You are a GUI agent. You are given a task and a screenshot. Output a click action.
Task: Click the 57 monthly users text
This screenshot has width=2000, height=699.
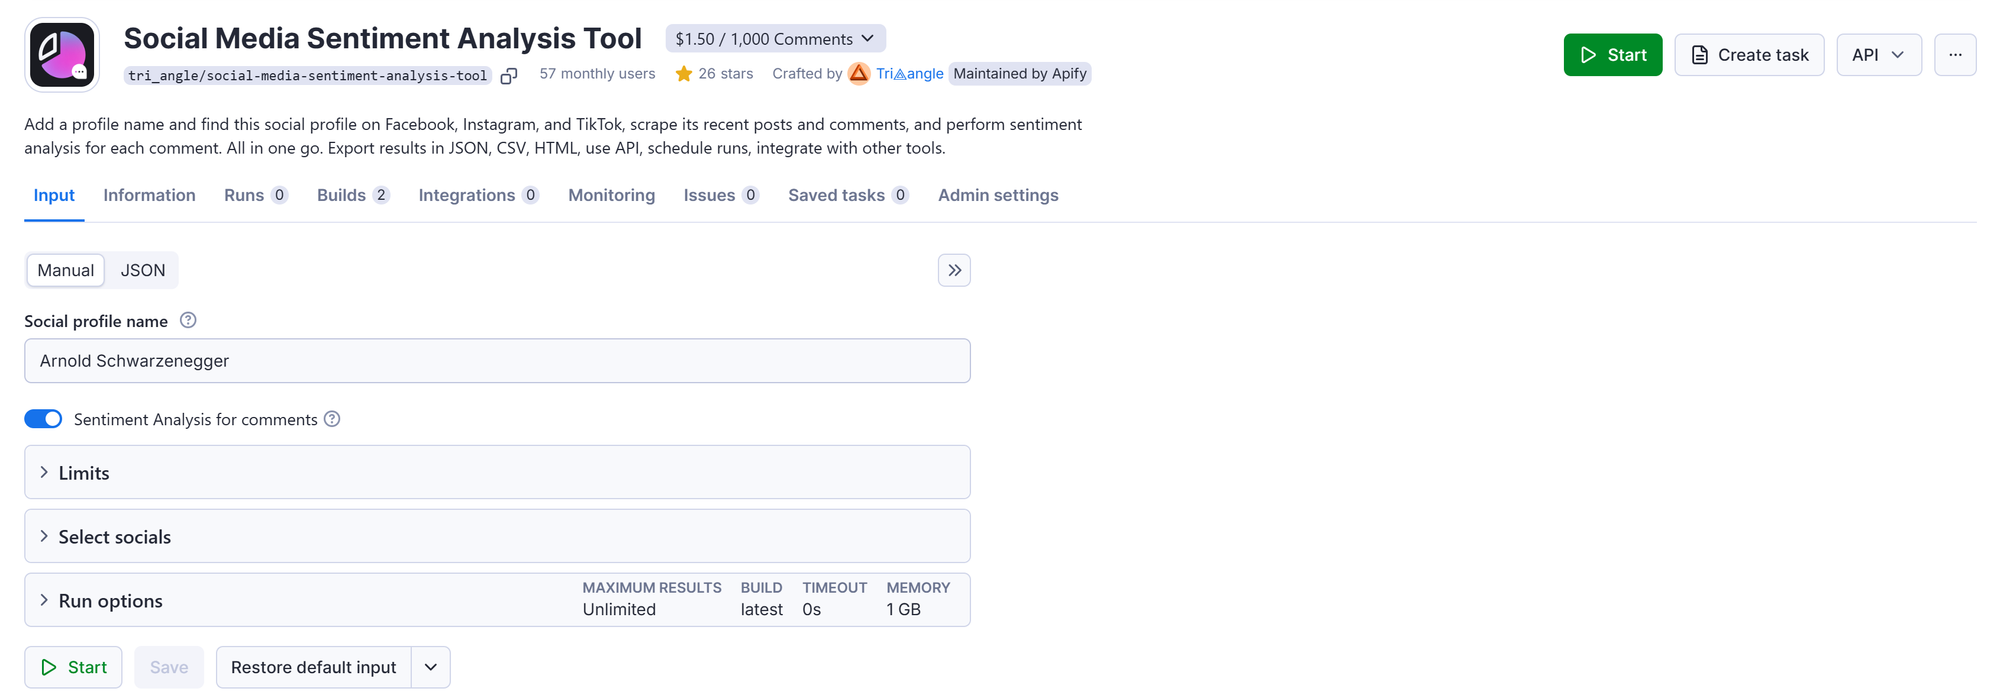click(597, 74)
